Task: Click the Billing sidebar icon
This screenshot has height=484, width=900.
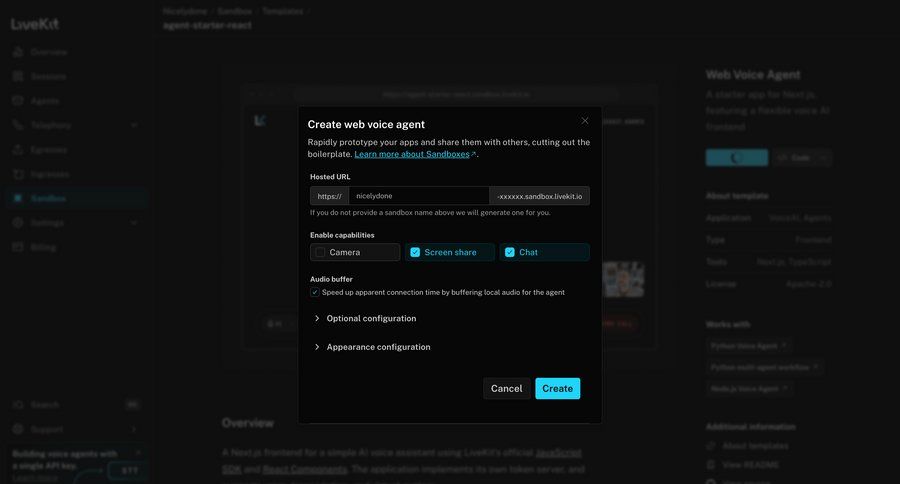Action: pos(18,247)
